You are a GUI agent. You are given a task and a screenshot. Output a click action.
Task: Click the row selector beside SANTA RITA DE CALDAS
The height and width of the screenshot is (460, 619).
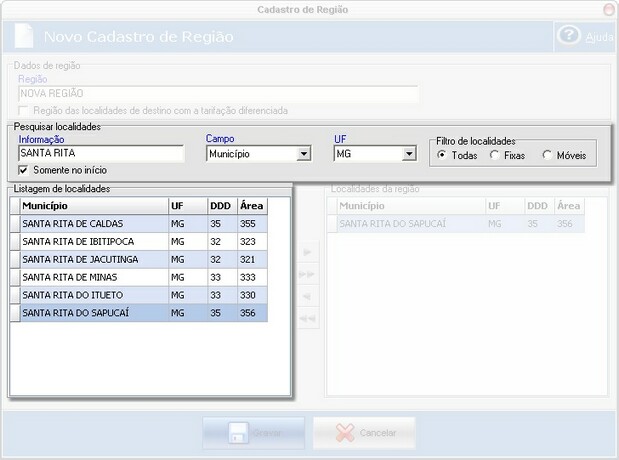click(x=15, y=223)
